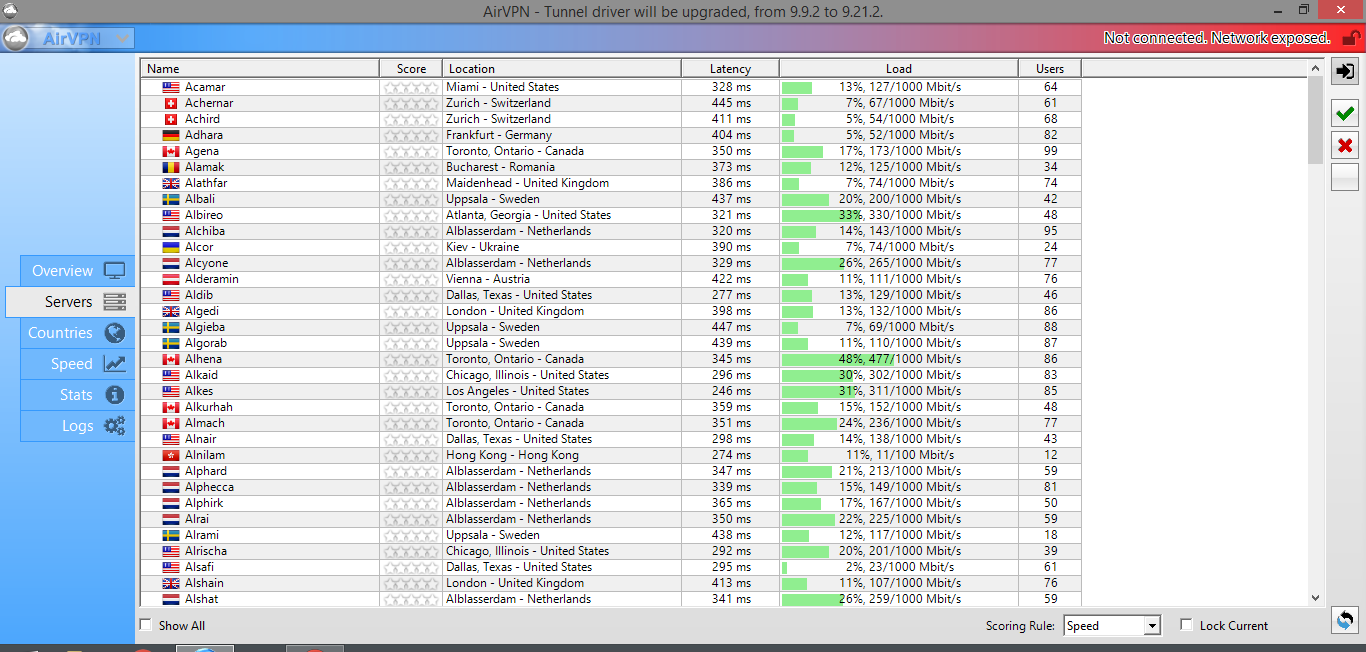The height and width of the screenshot is (652, 1366).
Task: Sort the server list by the Location column
Action: click(562, 69)
